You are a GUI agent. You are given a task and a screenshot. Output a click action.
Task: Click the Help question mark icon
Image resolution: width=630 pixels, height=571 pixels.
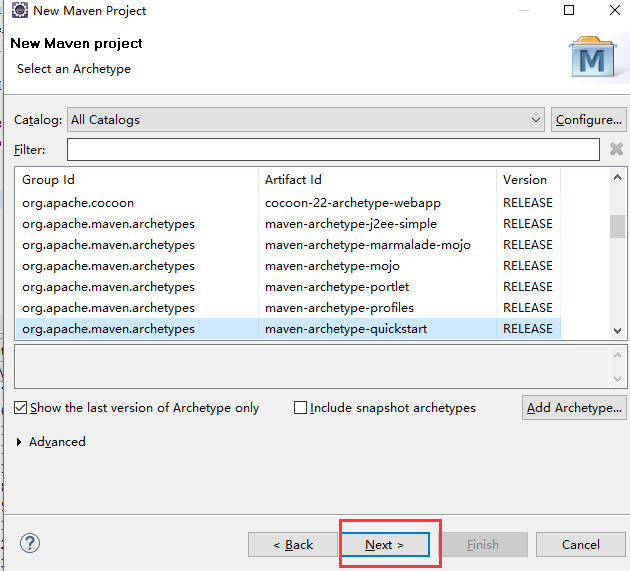pos(30,543)
